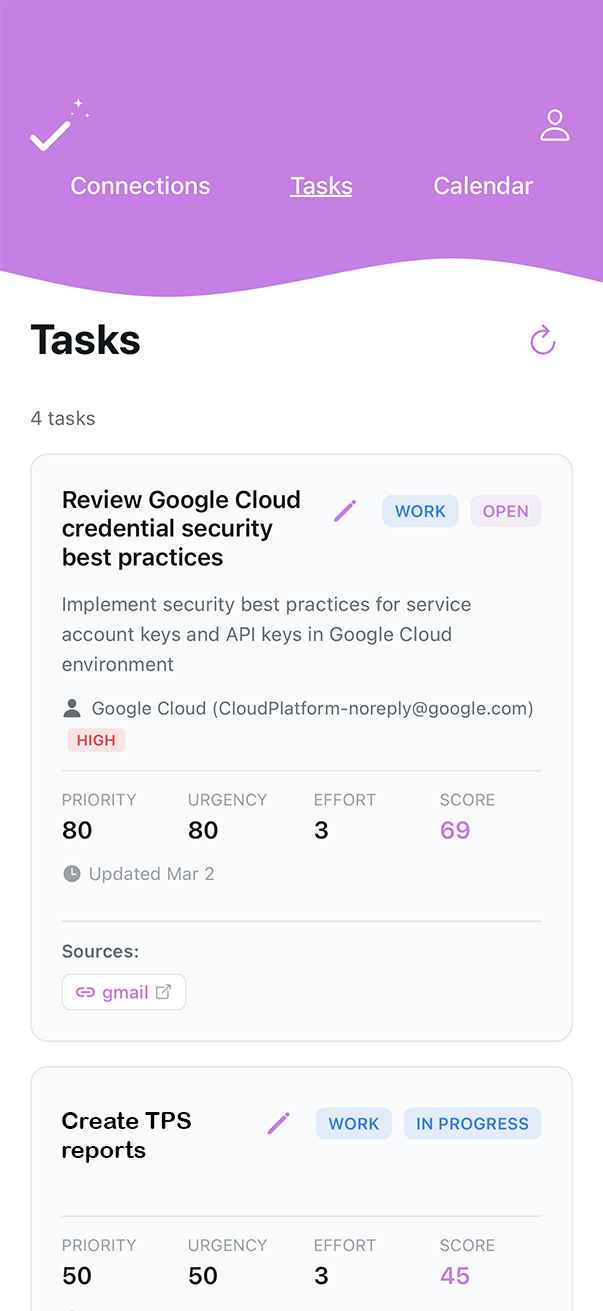Click the score value 69
603x1311 pixels.
(455, 830)
